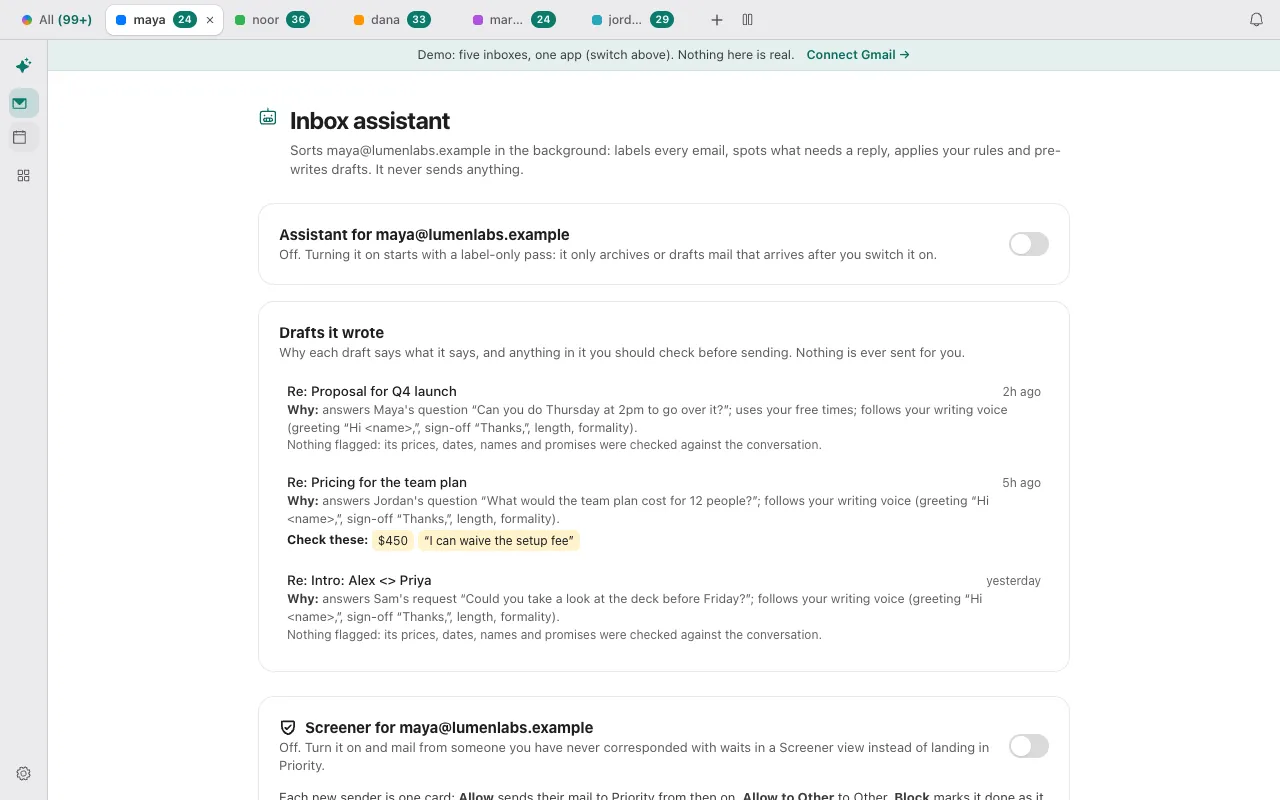Click the Screener shield icon
1280x800 pixels.
point(288,728)
